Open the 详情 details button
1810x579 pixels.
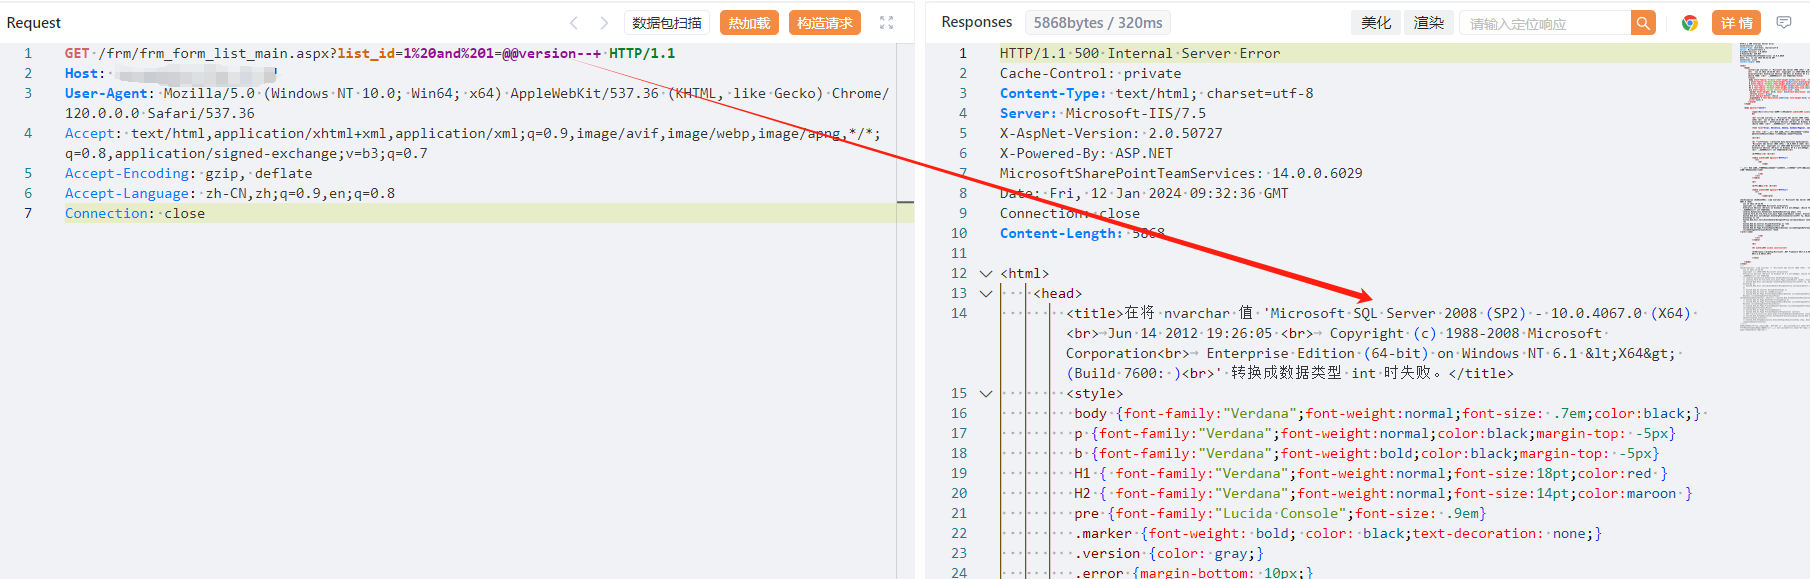(1737, 23)
